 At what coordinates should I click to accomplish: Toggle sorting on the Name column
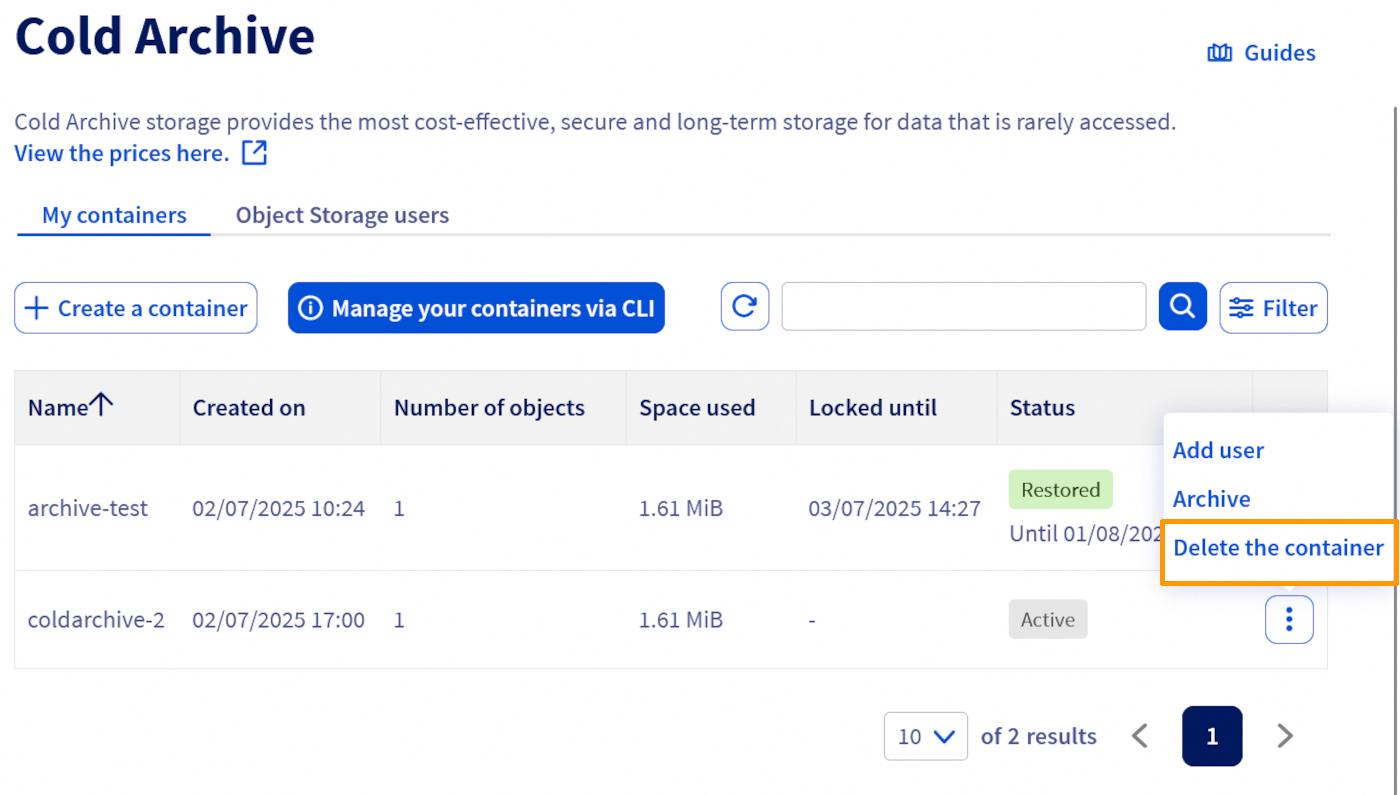click(x=70, y=407)
